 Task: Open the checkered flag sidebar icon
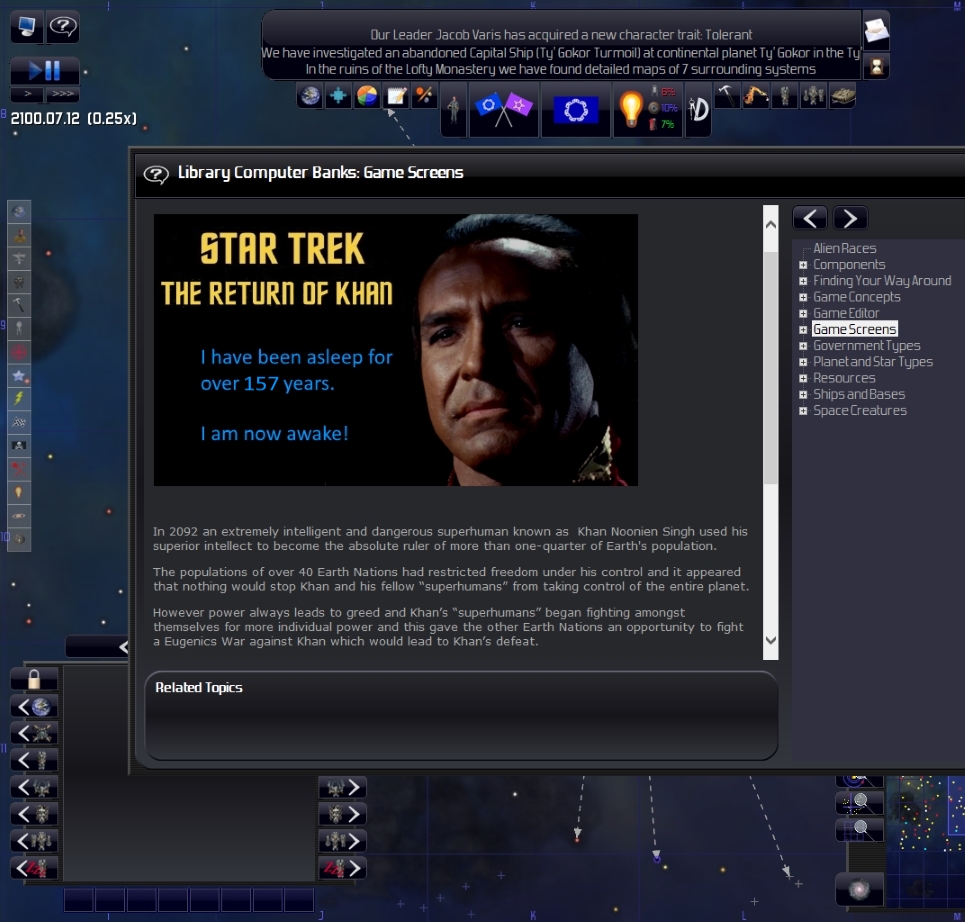[x=19, y=422]
